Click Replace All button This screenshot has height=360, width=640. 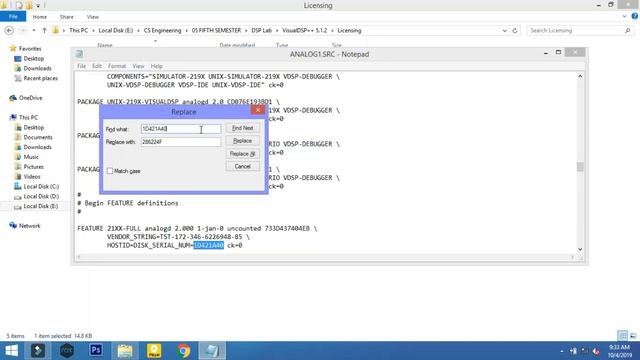click(x=242, y=154)
